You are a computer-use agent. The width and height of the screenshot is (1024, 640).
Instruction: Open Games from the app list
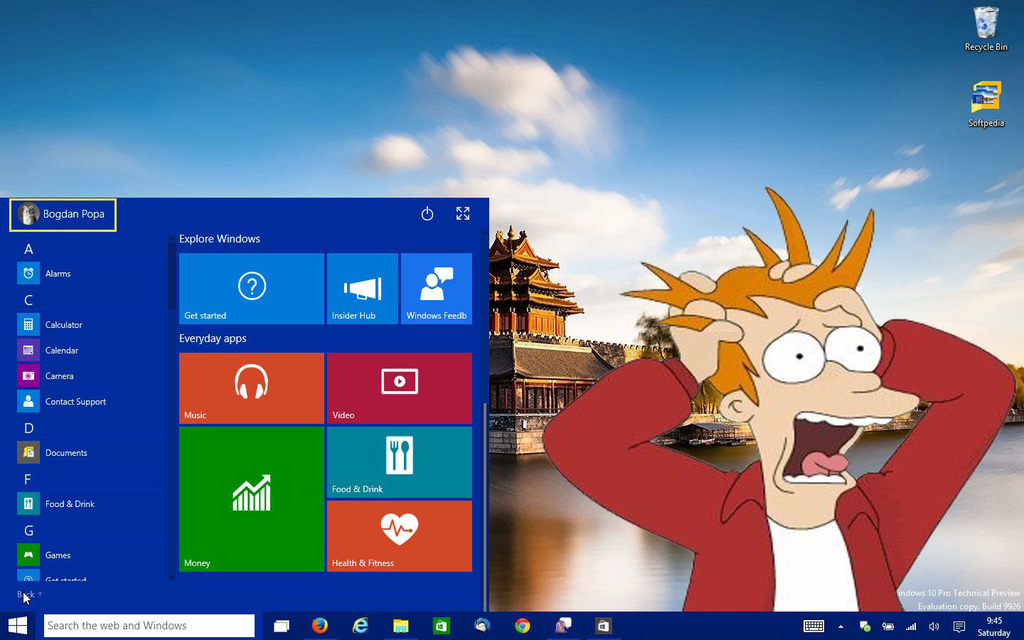[91, 555]
